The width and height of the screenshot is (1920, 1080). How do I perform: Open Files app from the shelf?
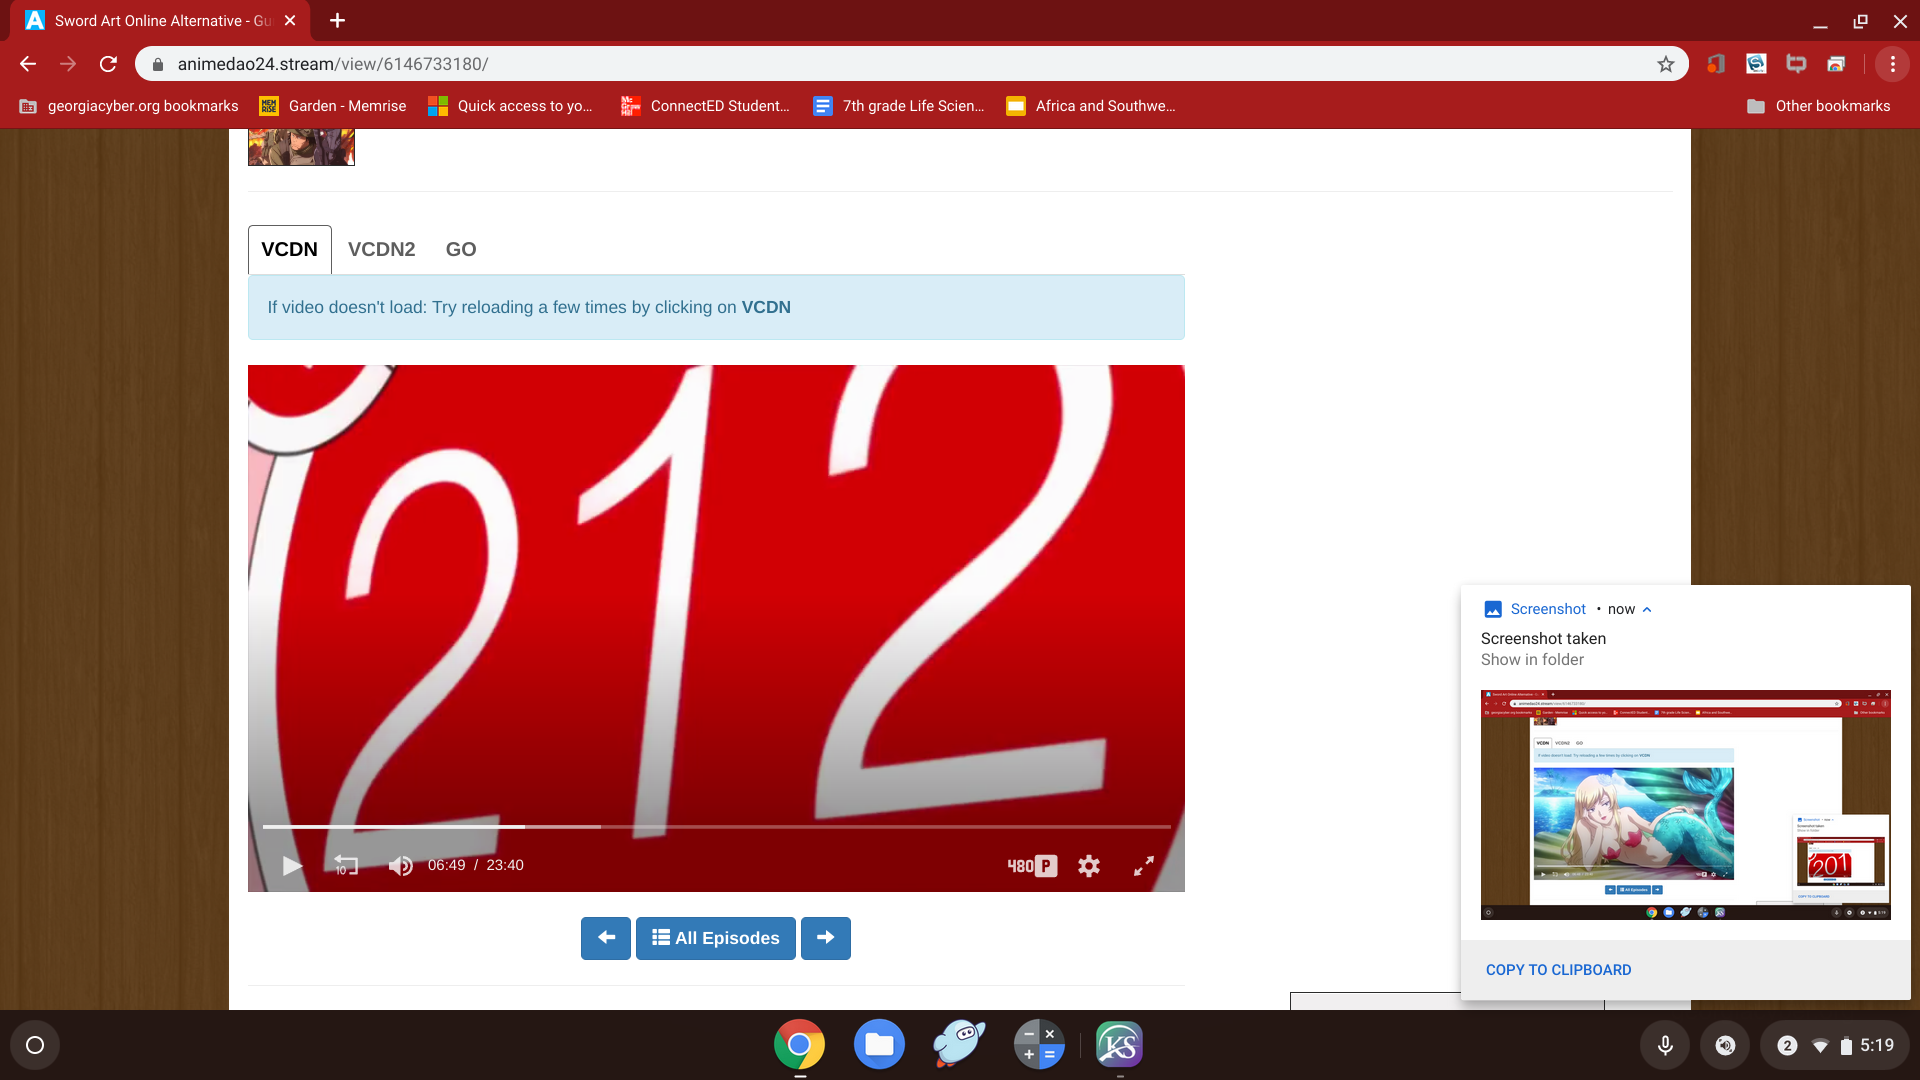879,1045
